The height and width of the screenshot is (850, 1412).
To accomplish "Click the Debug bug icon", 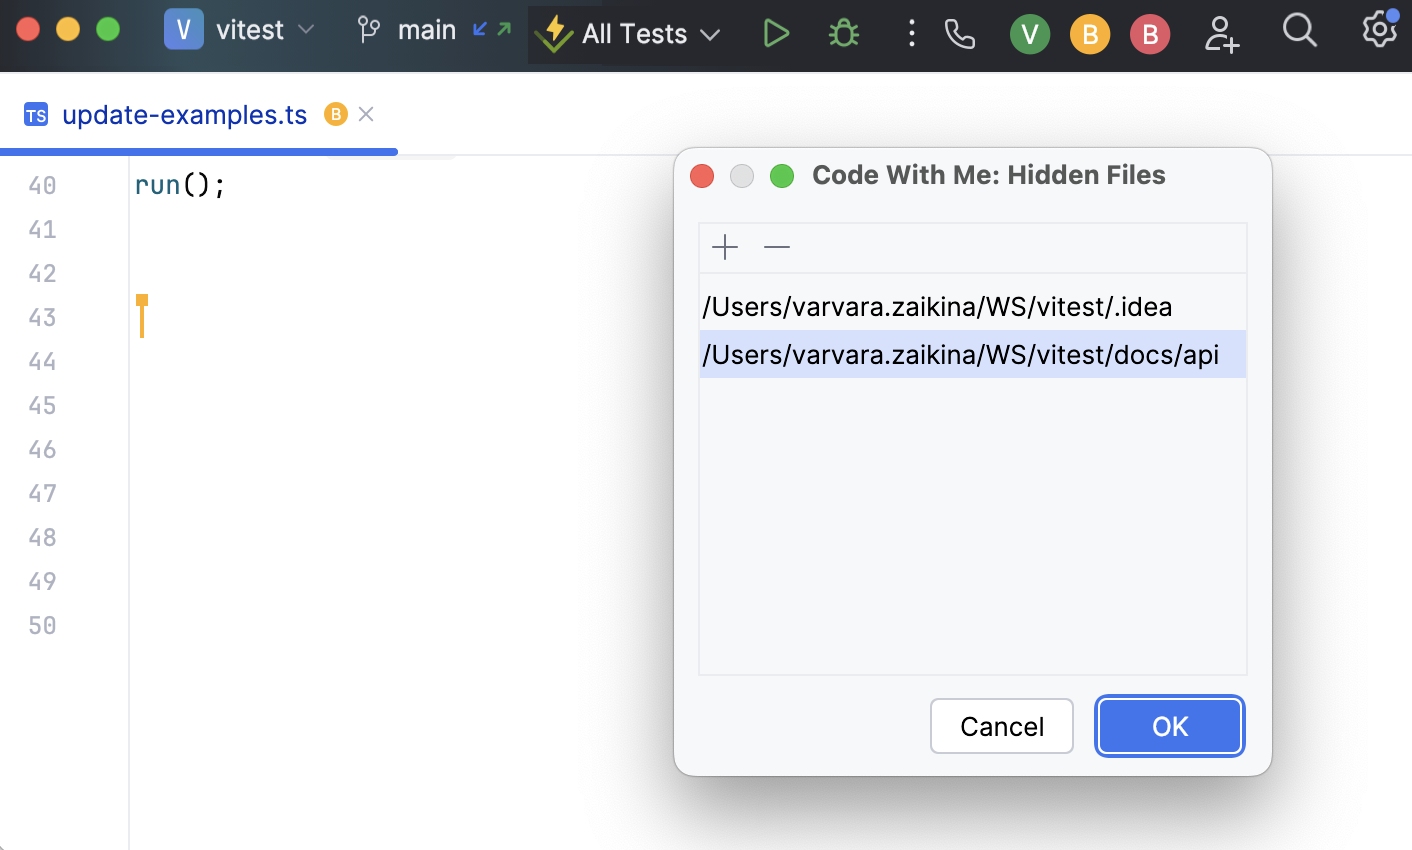I will click(844, 34).
